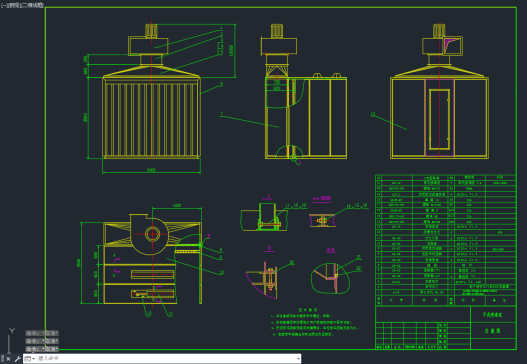Expand command history arrow at right of command line

click(x=298, y=359)
